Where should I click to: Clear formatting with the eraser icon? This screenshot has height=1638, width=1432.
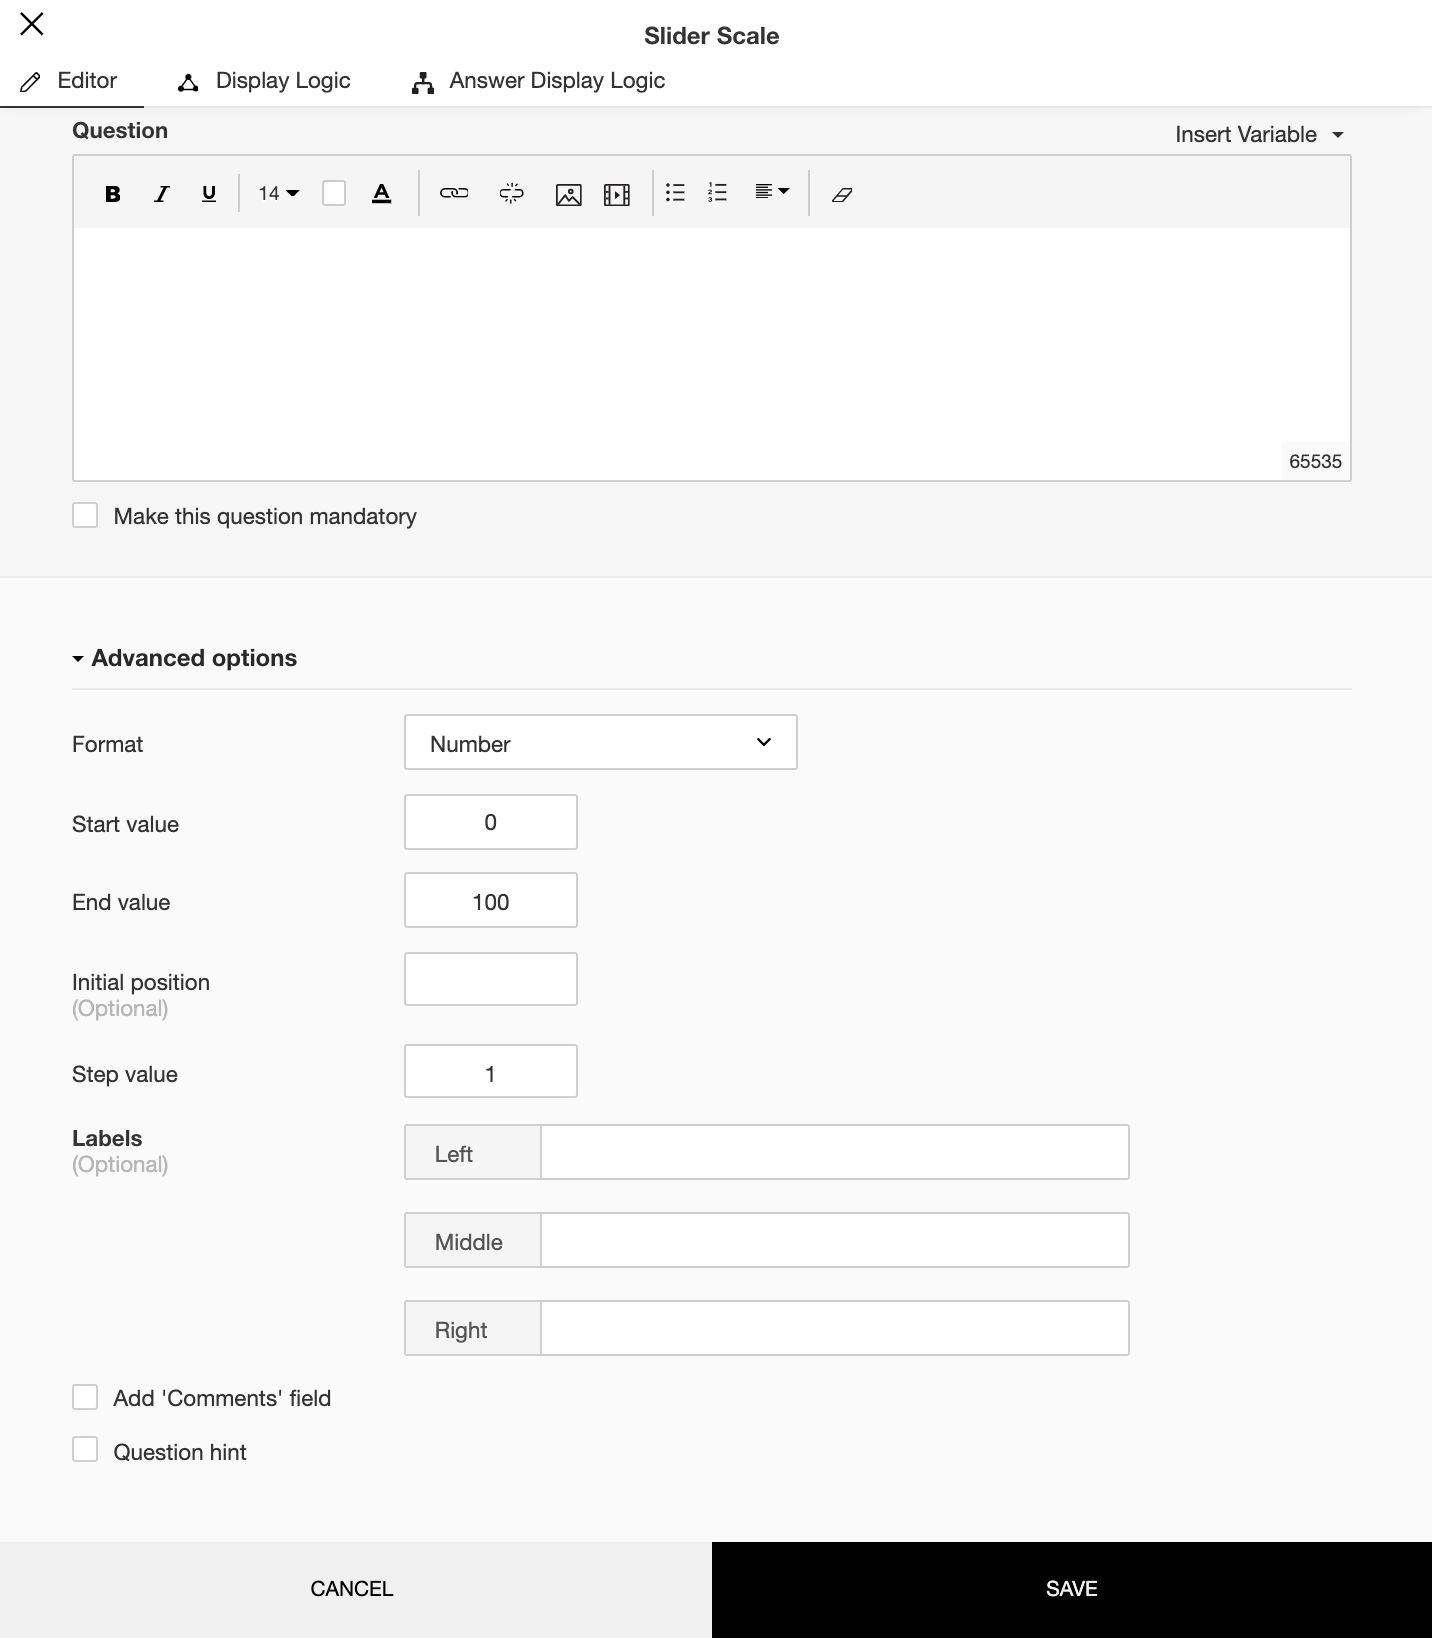click(x=842, y=195)
